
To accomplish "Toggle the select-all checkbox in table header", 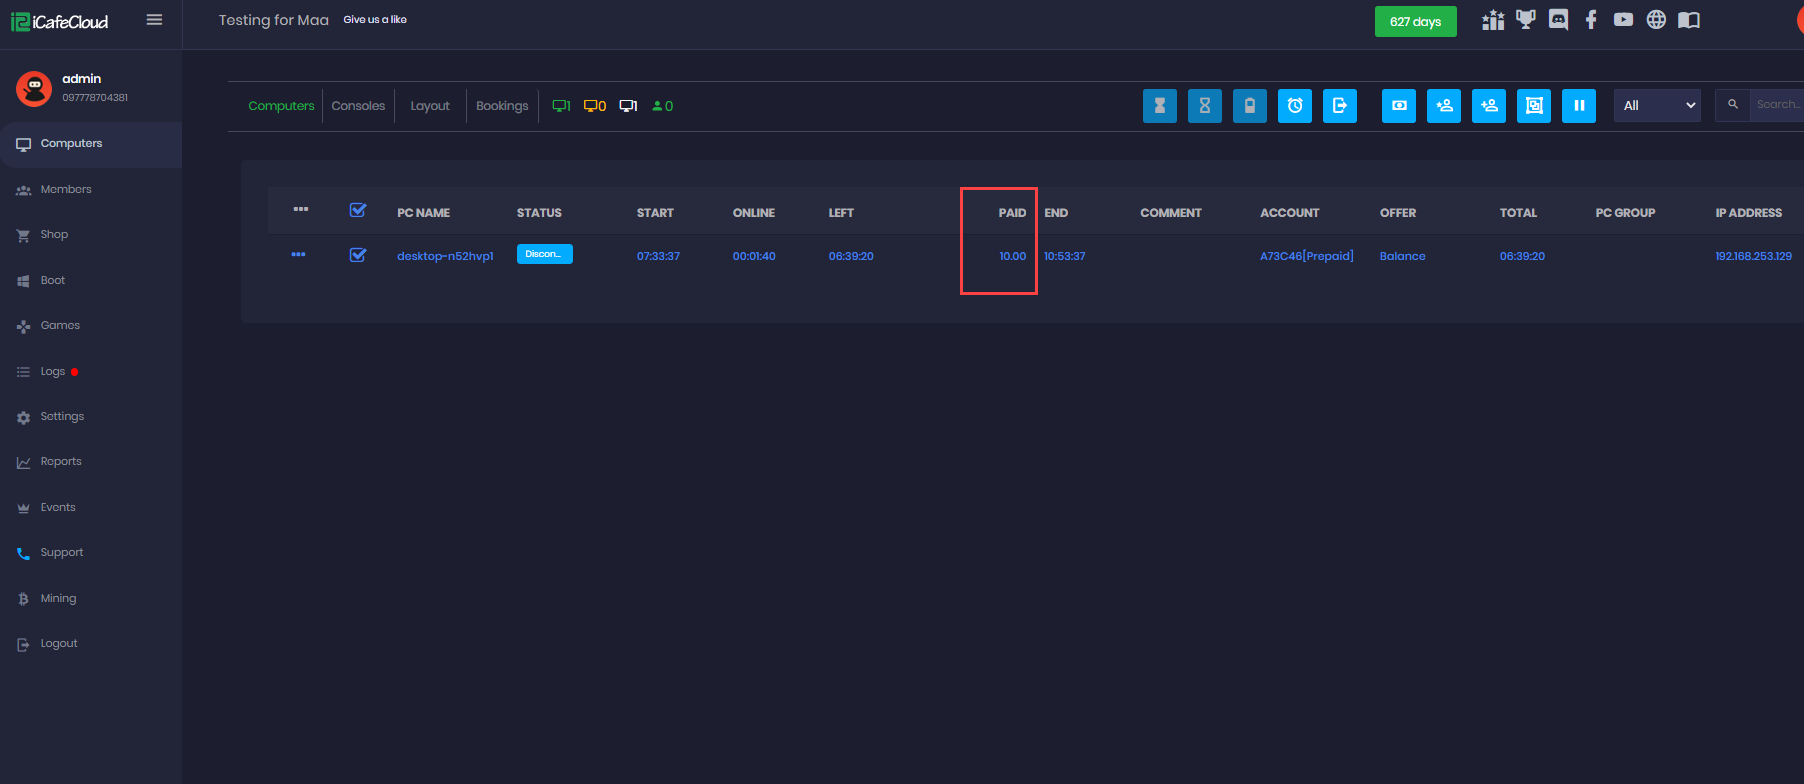I will 358,210.
